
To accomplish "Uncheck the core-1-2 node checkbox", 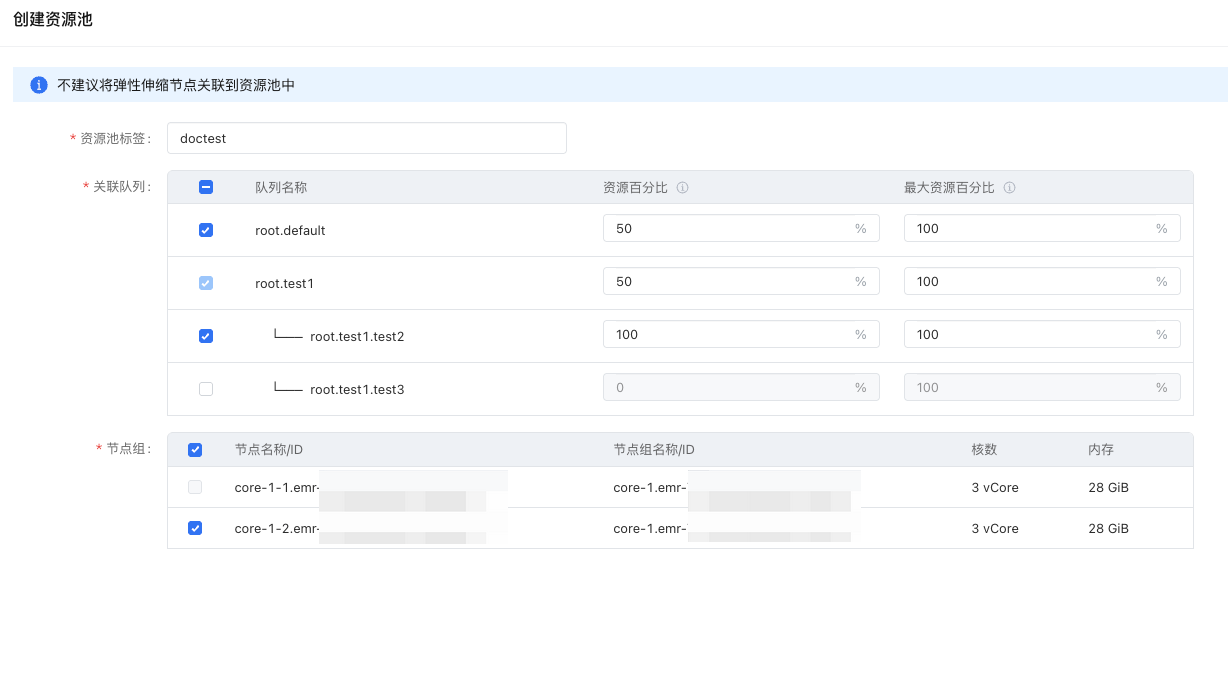I will click(x=195, y=528).
